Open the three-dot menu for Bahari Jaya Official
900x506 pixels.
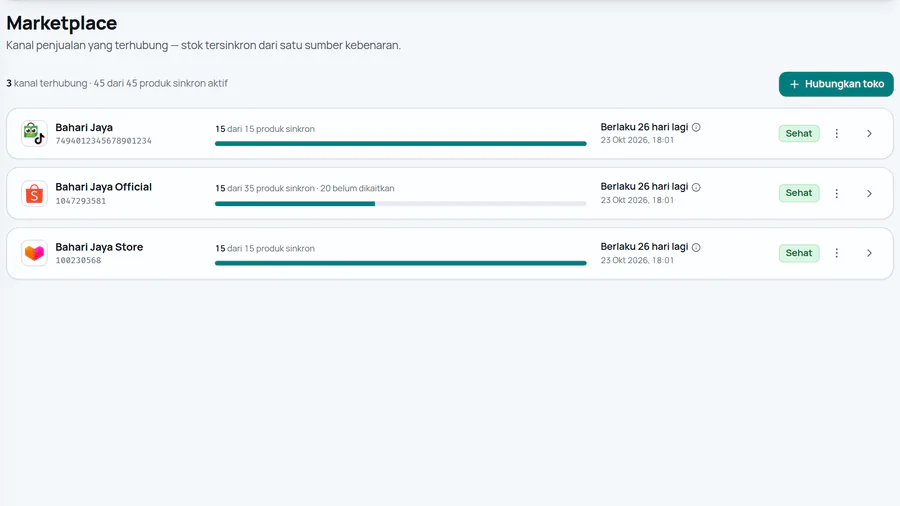click(836, 193)
